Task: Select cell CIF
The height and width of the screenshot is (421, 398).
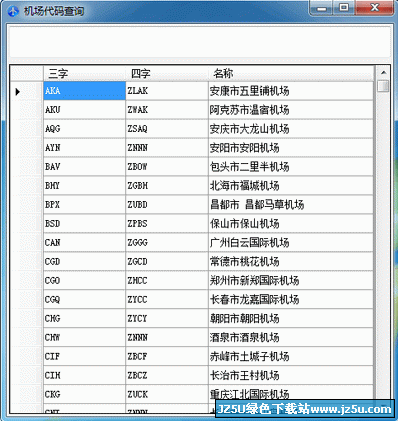Action: 85,357
